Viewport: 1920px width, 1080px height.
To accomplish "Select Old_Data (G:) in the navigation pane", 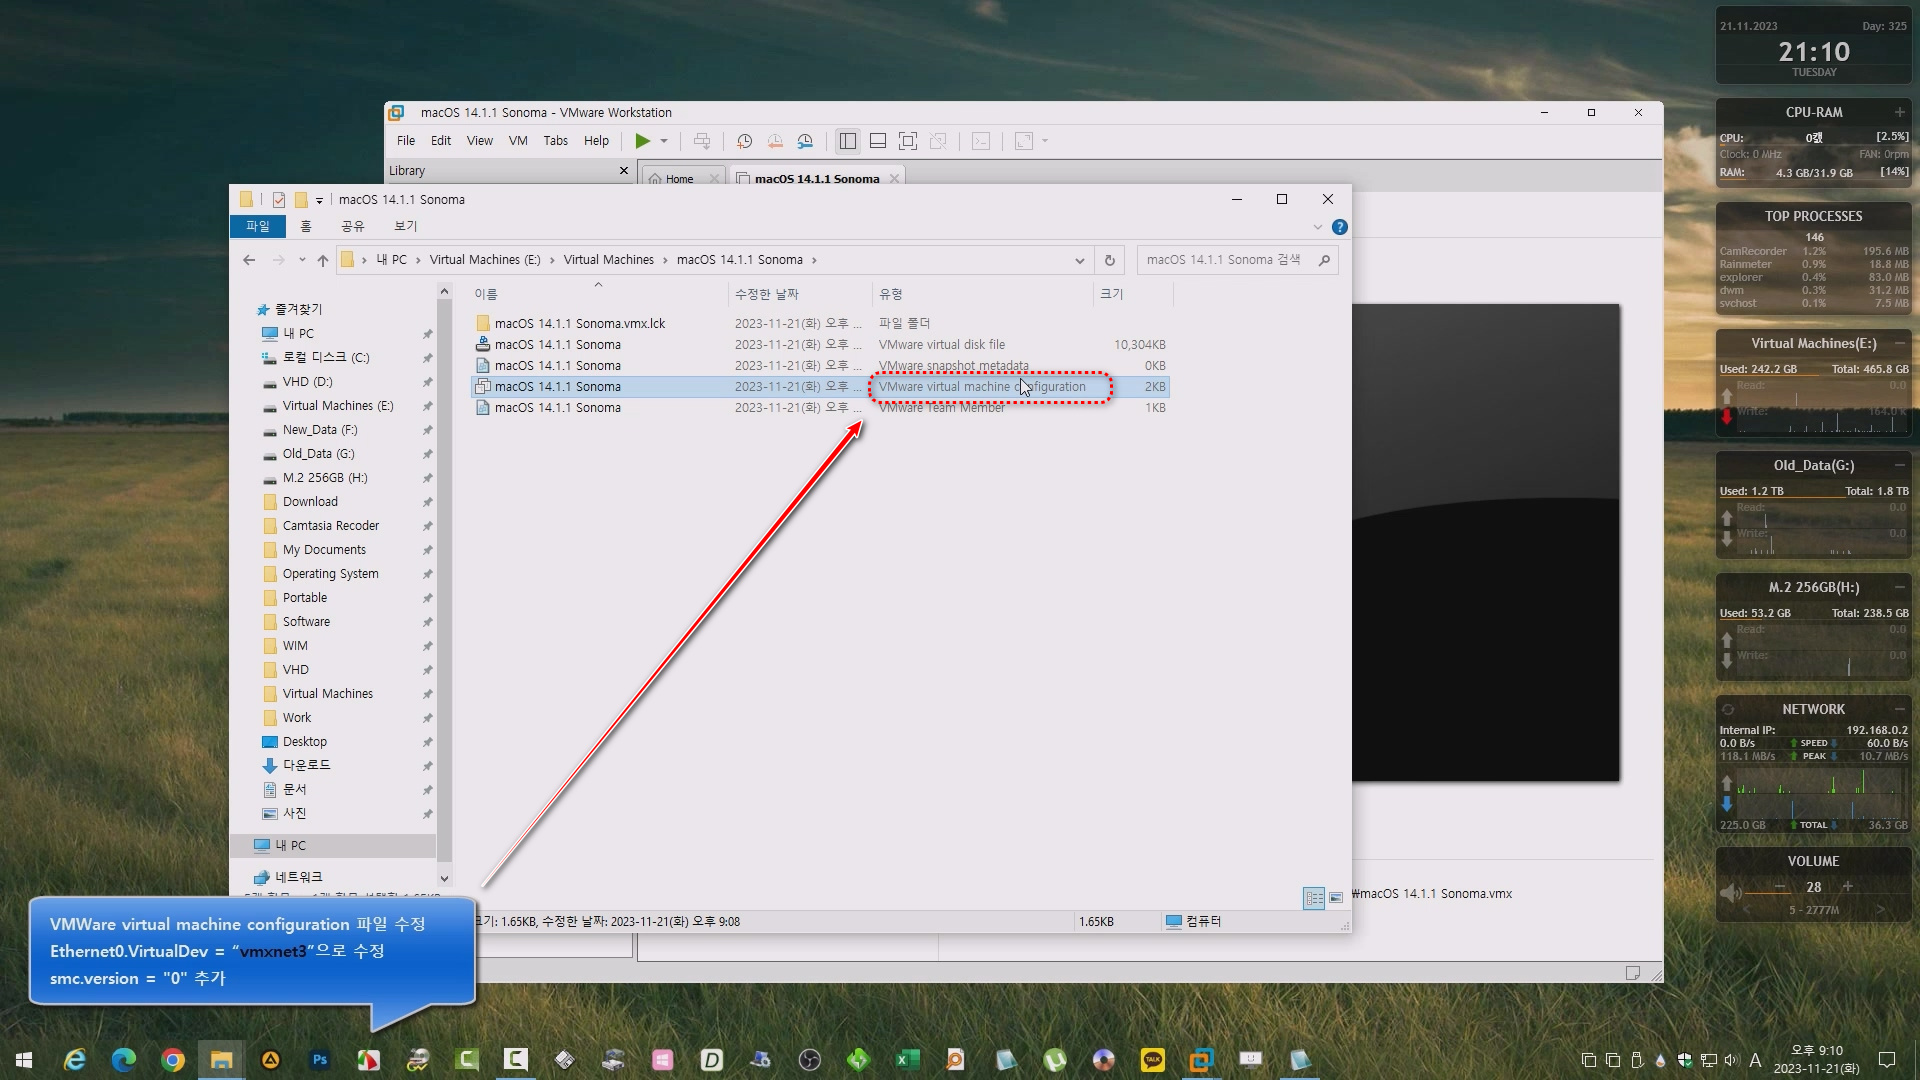I will [318, 453].
